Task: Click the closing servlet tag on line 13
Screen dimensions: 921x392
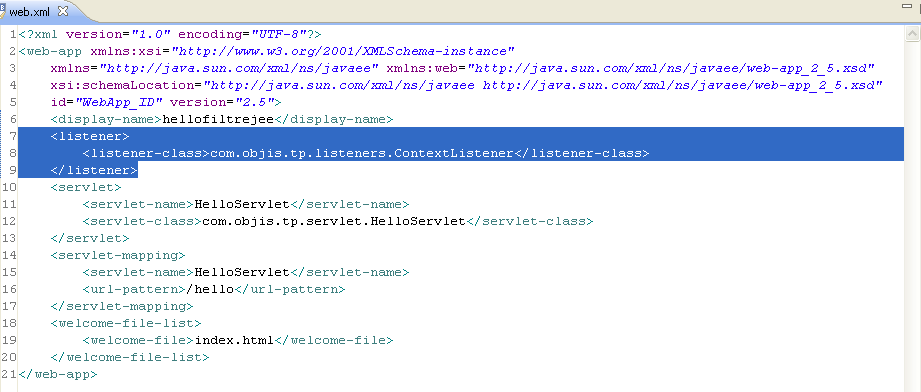Action: (90, 239)
